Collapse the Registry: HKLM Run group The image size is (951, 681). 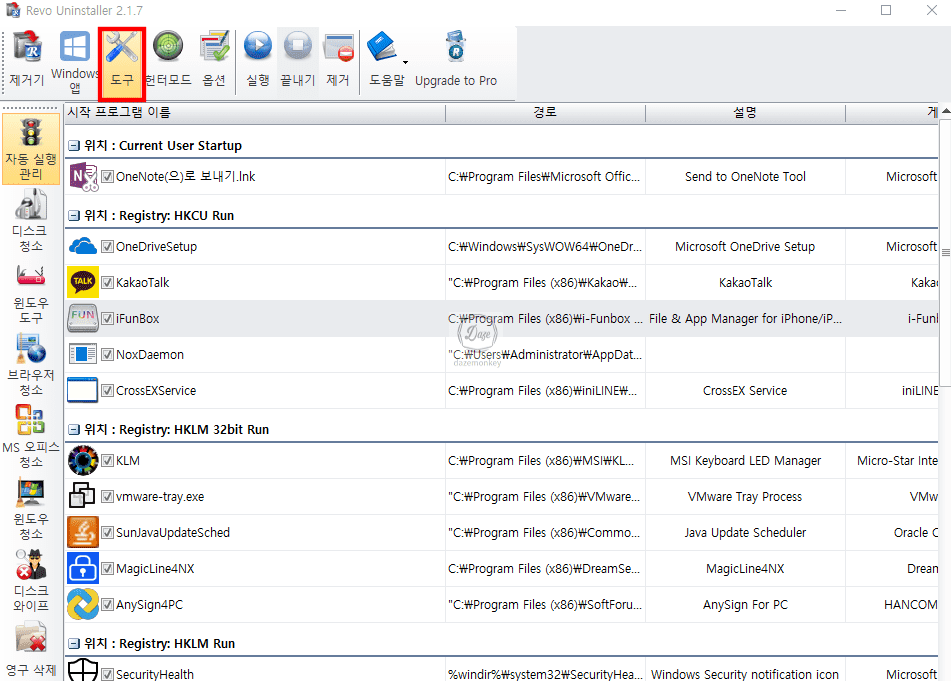point(73,643)
